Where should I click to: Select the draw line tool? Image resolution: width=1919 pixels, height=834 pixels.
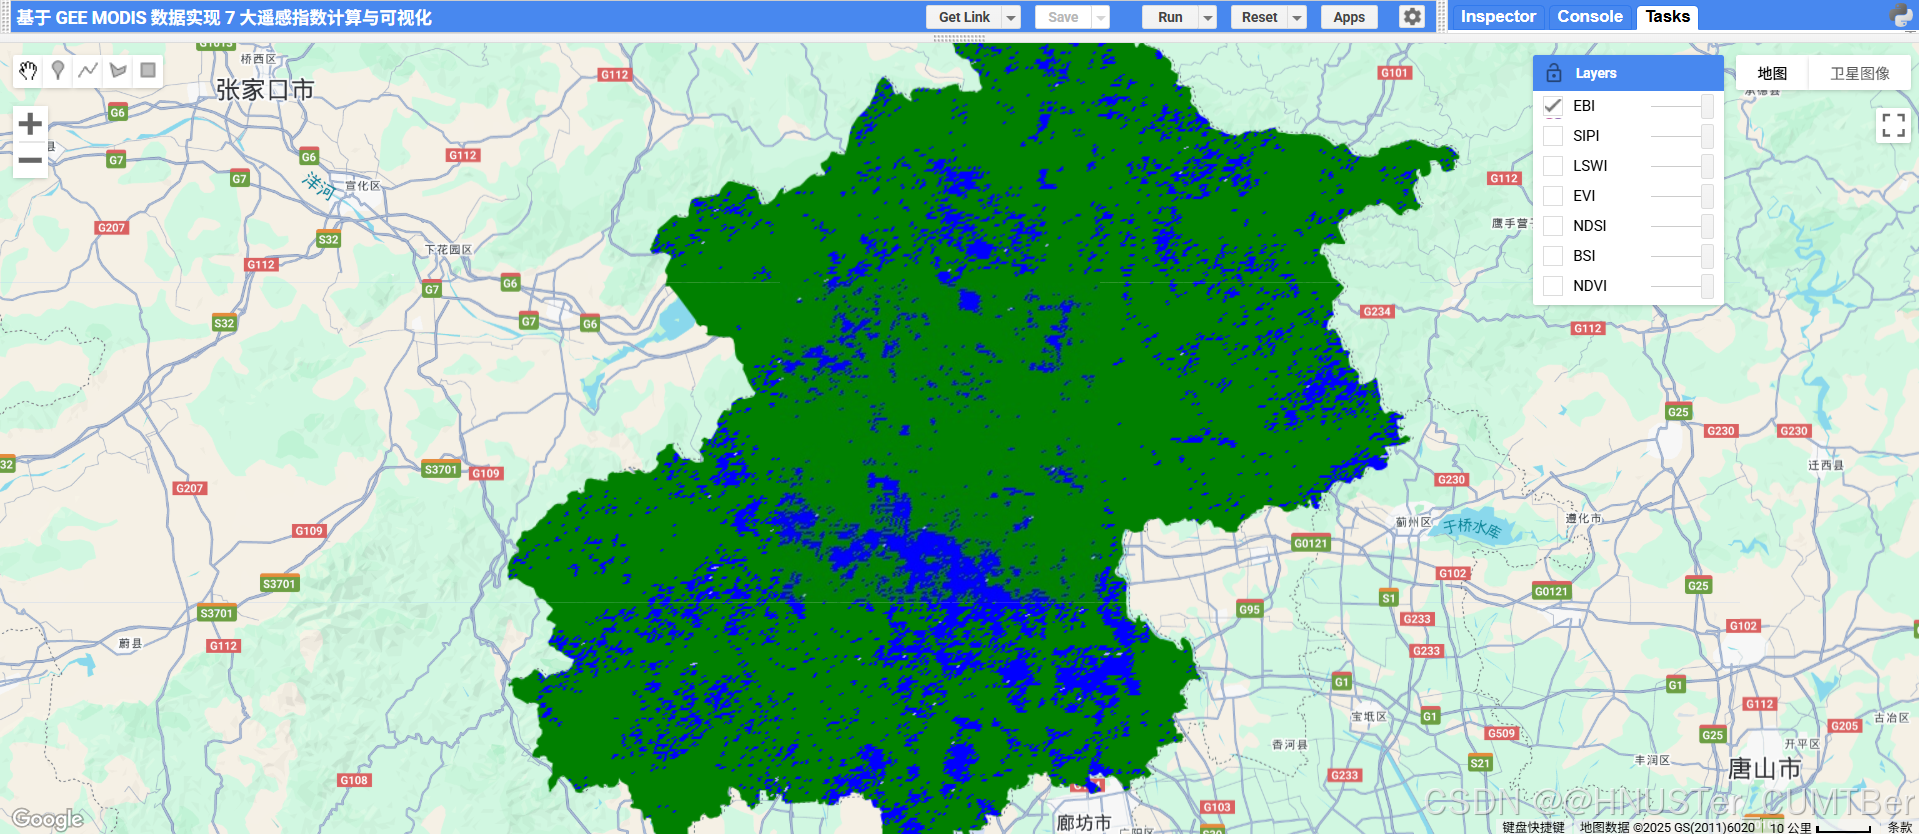click(x=88, y=70)
